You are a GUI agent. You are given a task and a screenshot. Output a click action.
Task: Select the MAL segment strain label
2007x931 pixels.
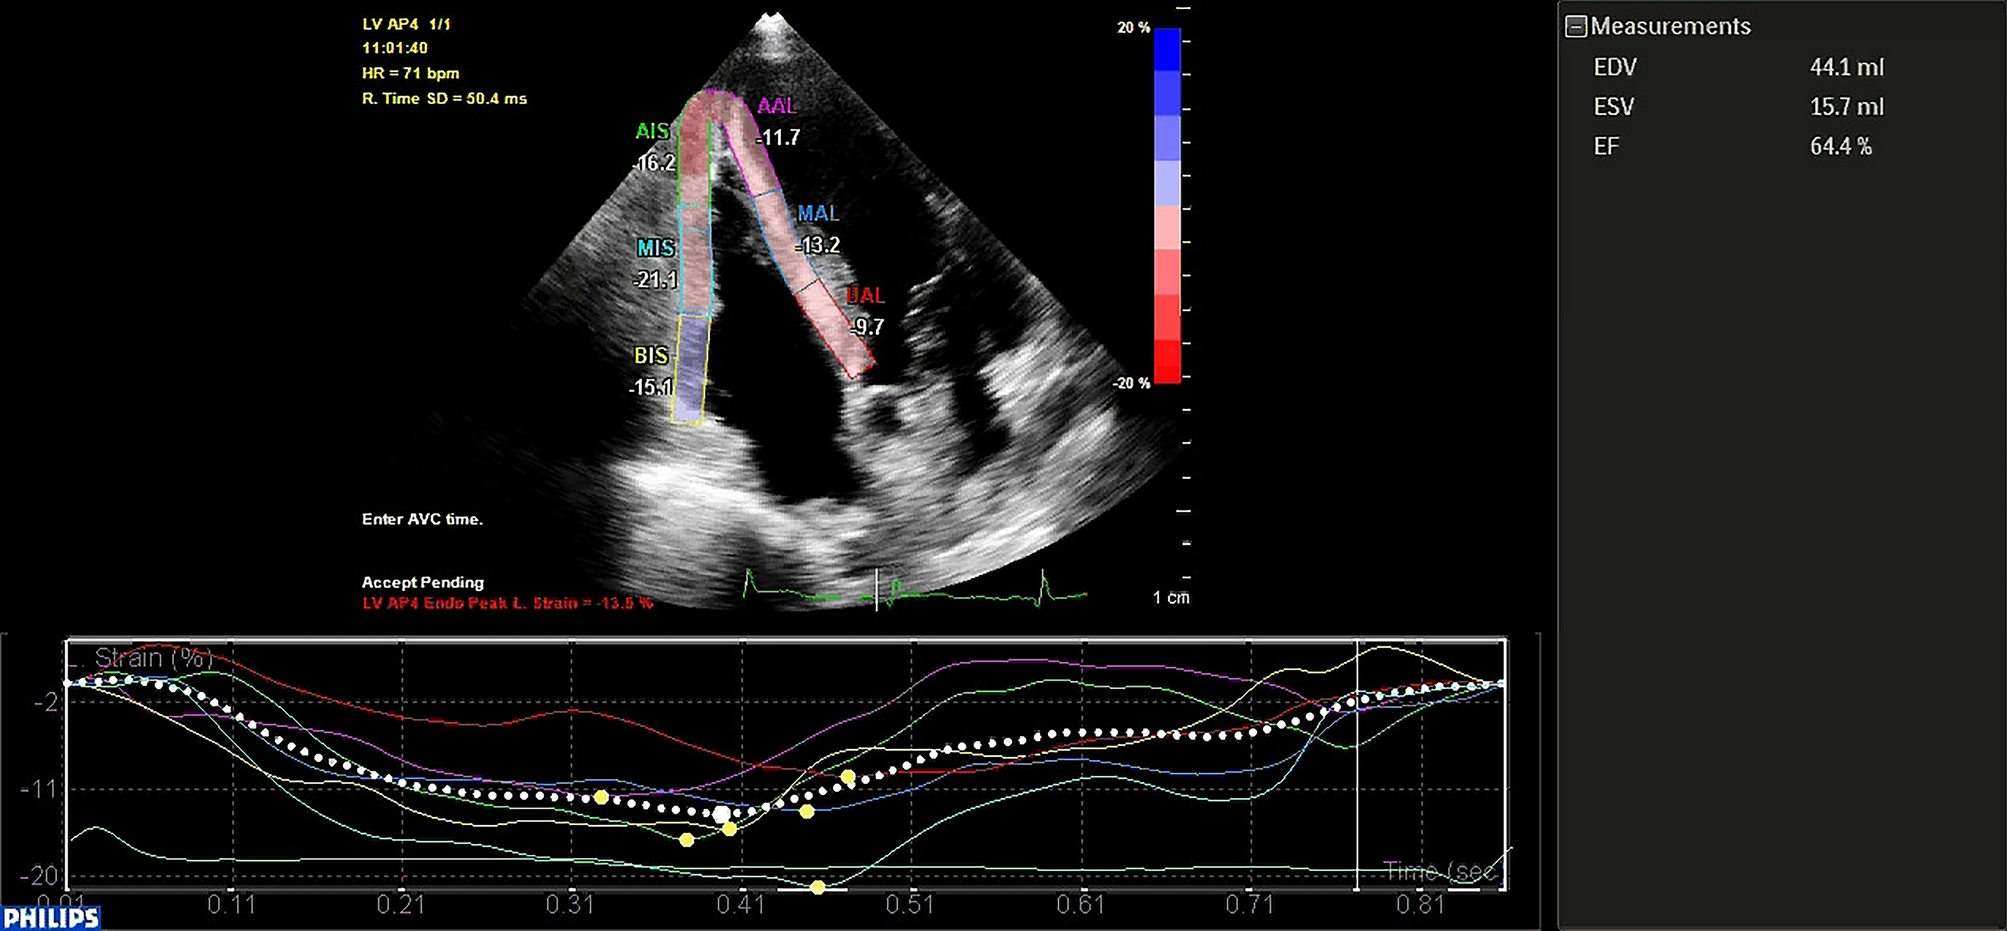tap(818, 212)
